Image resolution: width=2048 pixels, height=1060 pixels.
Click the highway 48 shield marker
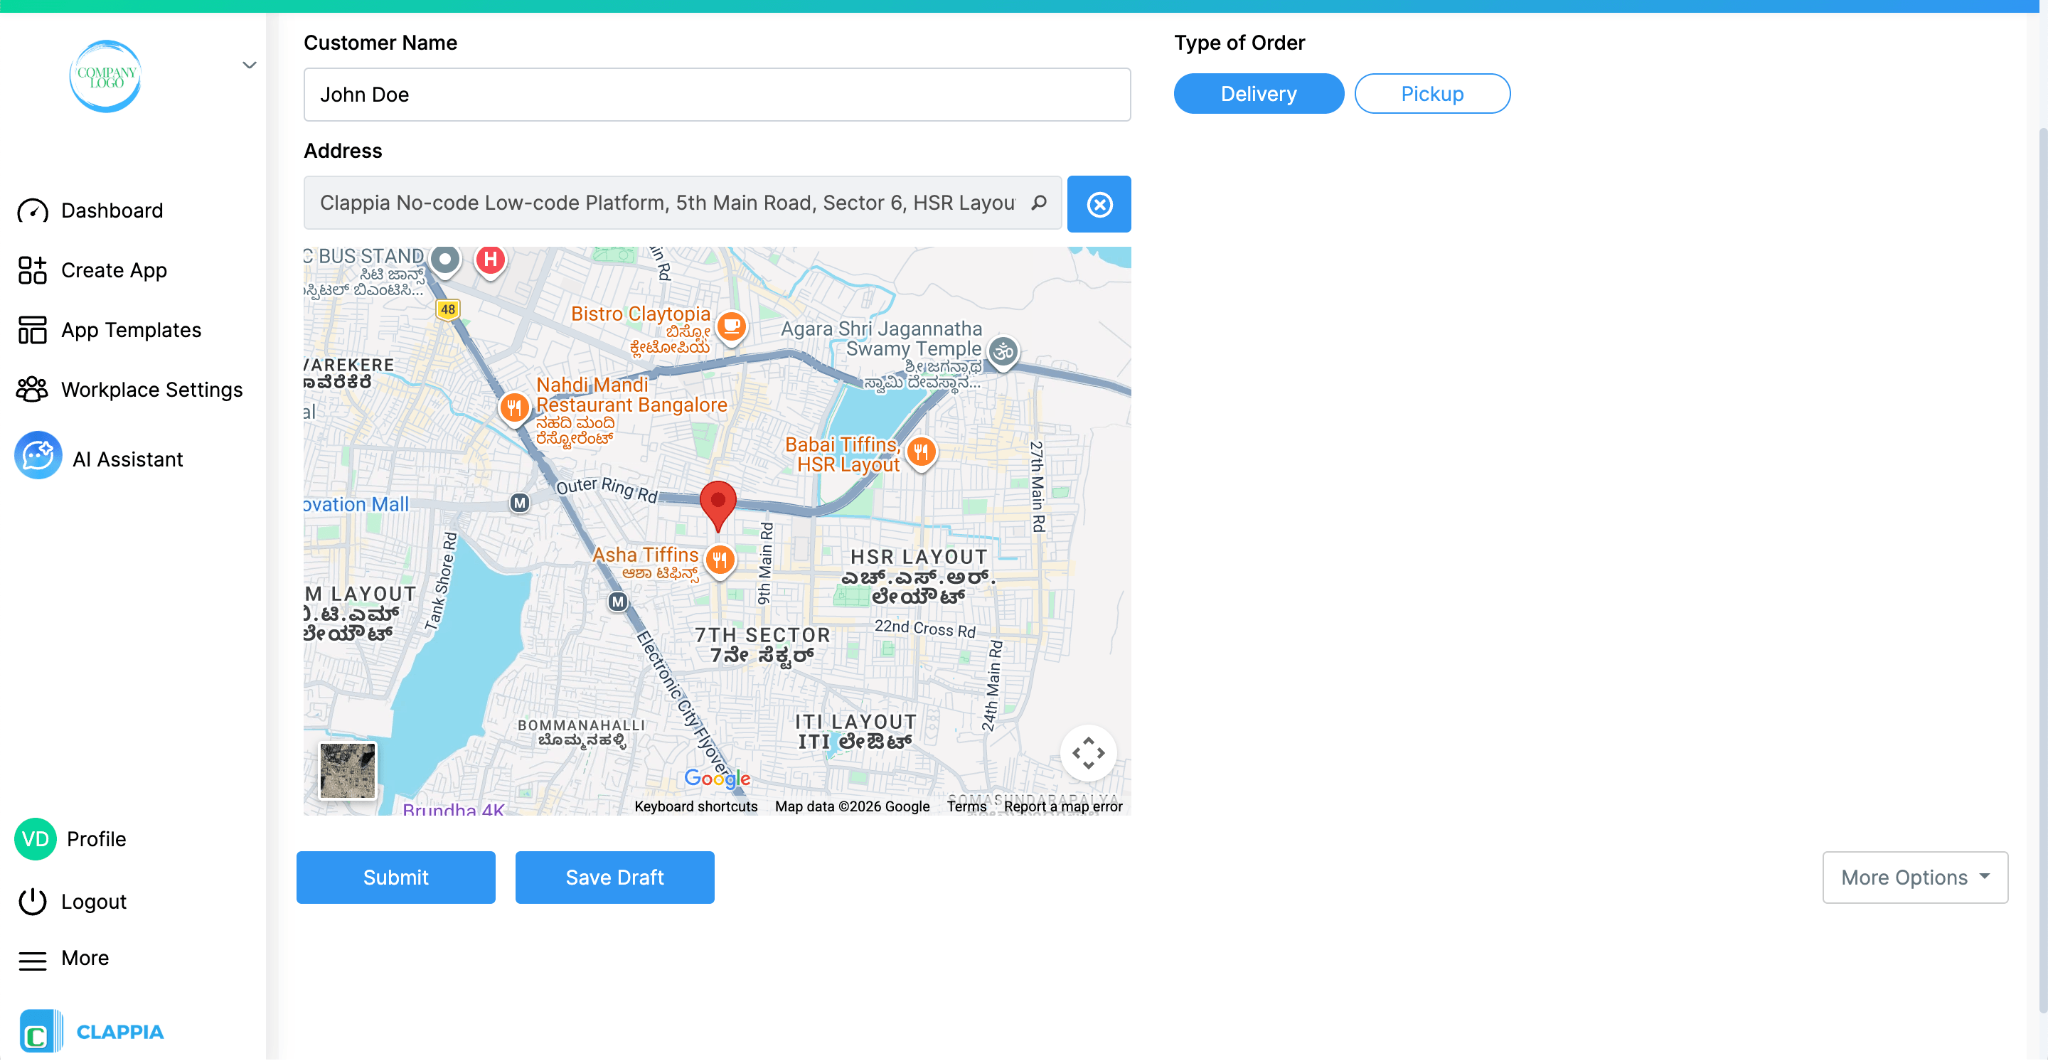[x=448, y=310]
